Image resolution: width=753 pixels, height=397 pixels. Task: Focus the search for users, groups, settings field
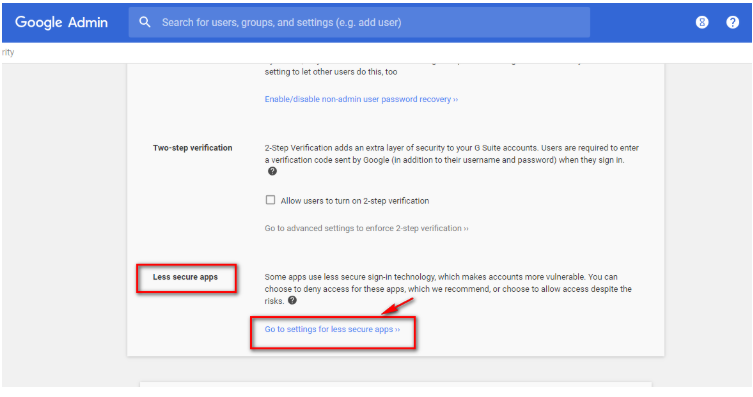point(359,22)
